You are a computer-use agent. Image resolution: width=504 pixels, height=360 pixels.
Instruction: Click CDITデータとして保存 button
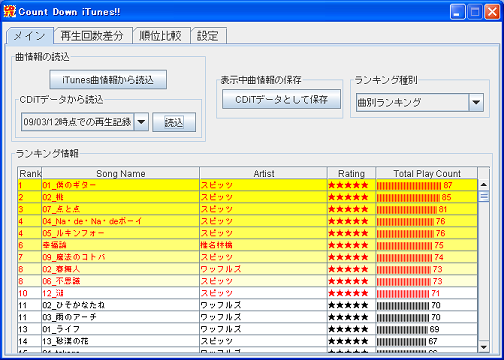pos(282,99)
